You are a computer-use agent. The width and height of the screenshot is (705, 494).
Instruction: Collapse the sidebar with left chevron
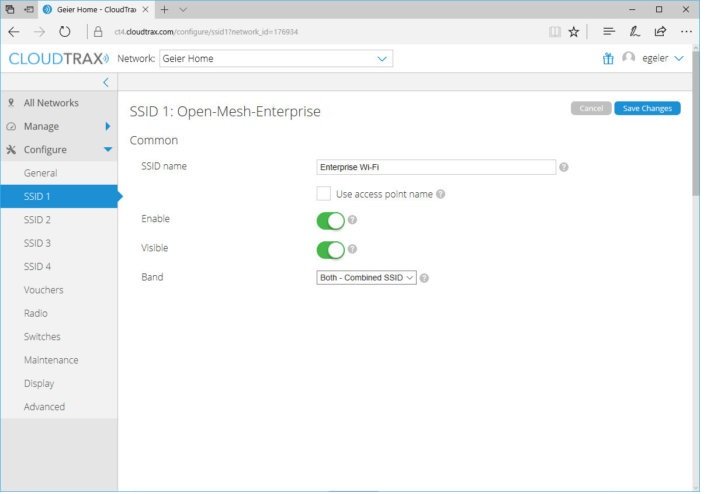pos(106,82)
